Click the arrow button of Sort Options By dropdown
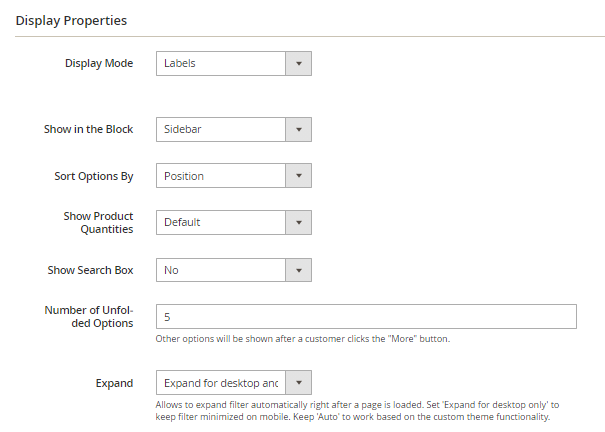Screen dimensions: 605x432 click(x=299, y=176)
